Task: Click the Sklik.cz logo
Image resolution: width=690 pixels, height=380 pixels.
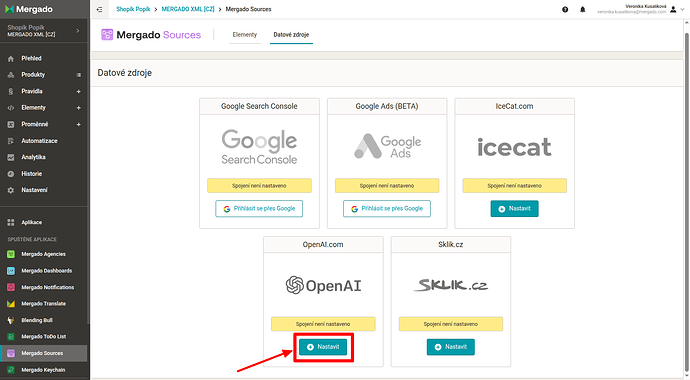Action: click(x=451, y=285)
